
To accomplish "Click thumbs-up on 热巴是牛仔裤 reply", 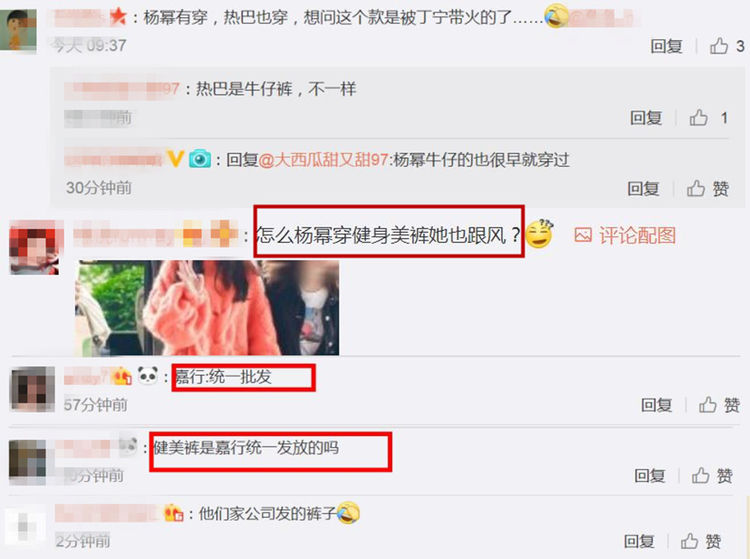I will pyautogui.click(x=698, y=117).
